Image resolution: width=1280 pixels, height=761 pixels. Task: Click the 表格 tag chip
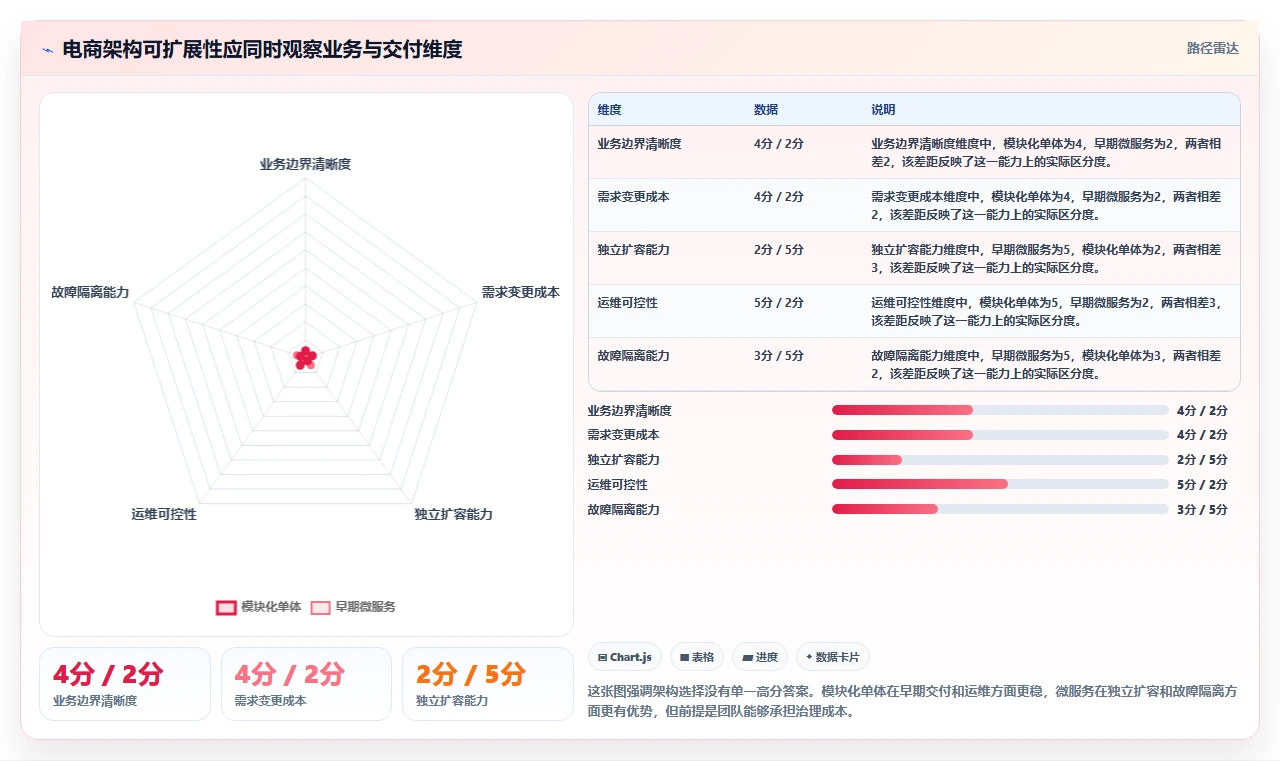coord(696,657)
